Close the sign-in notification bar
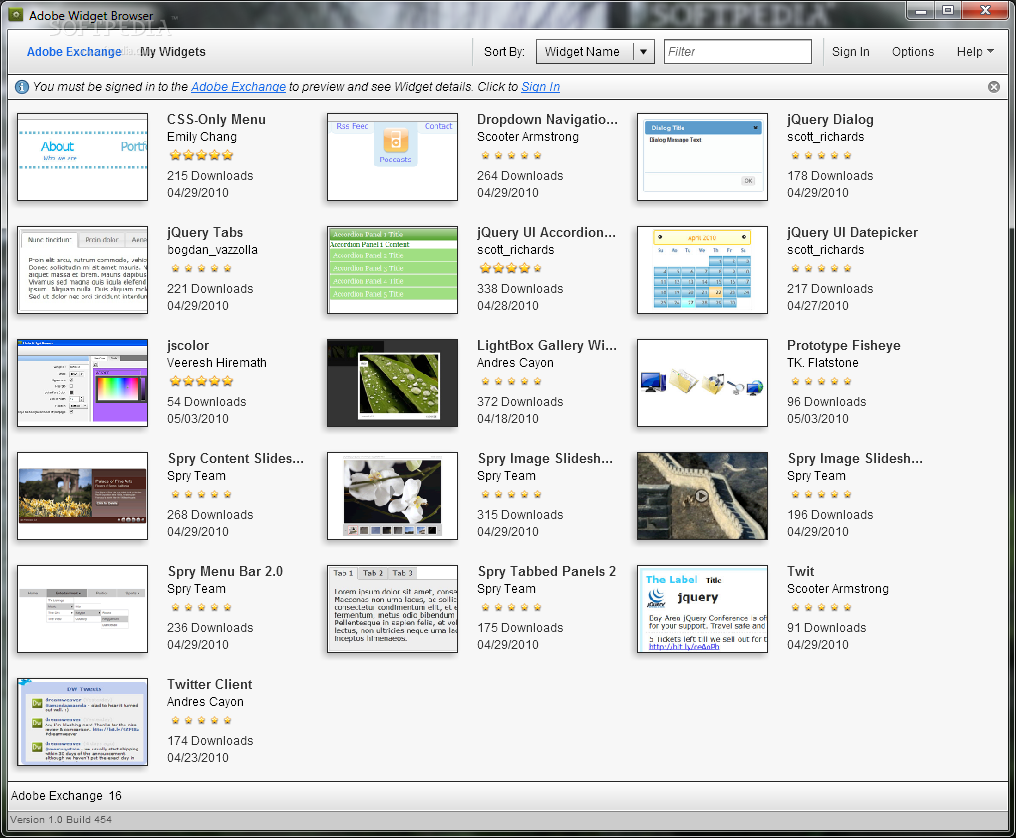Image resolution: width=1016 pixels, height=838 pixels. click(x=993, y=87)
